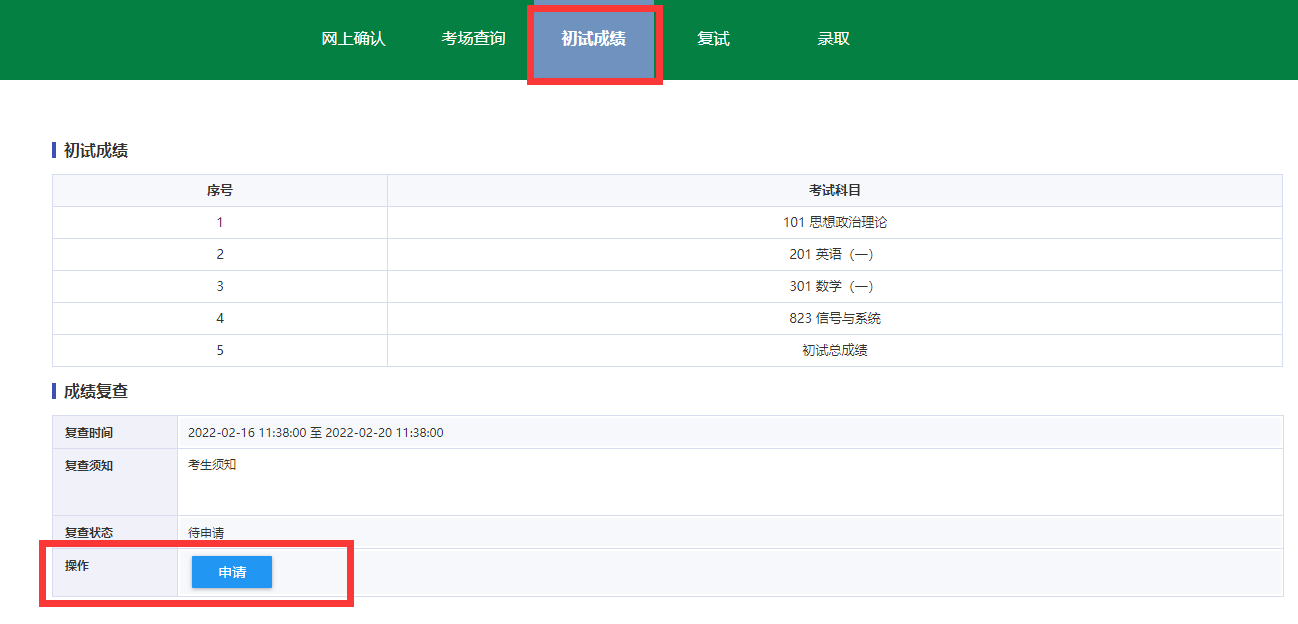The height and width of the screenshot is (624, 1298).
Task: Click the 考试科目 column header
Action: pyautogui.click(x=835, y=190)
